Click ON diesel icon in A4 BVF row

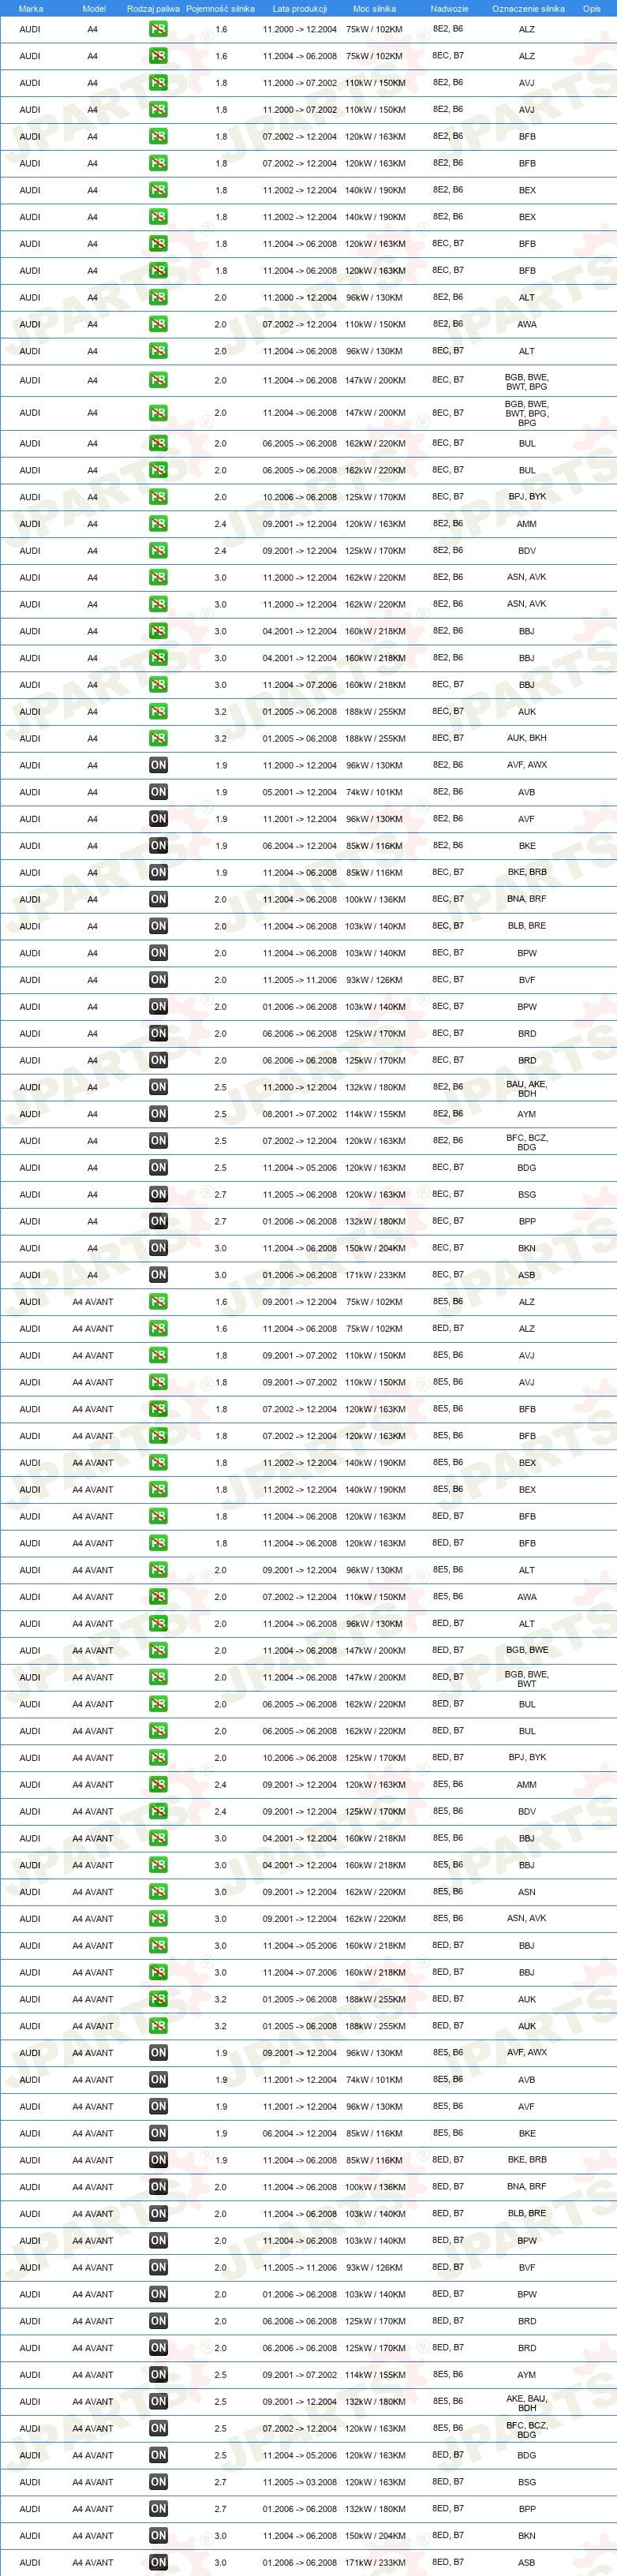[x=158, y=980]
